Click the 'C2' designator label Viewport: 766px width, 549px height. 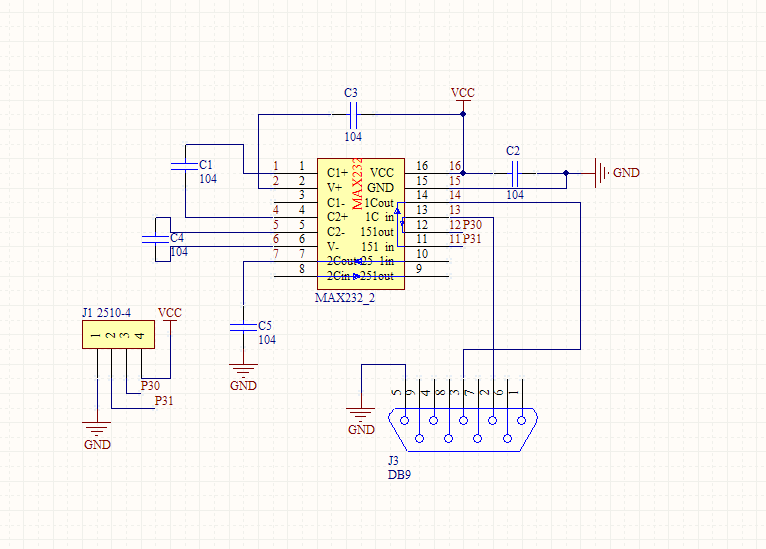tap(513, 151)
